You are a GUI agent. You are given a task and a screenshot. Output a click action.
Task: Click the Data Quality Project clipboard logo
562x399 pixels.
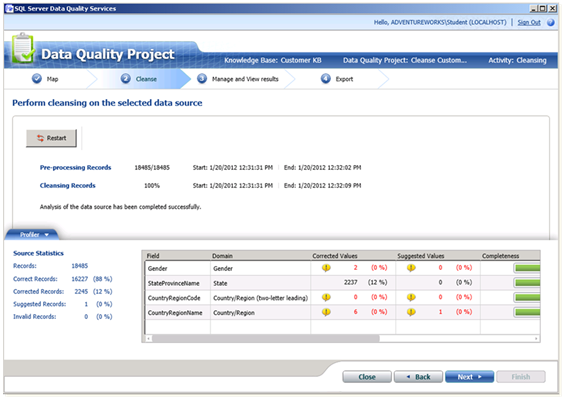click(23, 48)
